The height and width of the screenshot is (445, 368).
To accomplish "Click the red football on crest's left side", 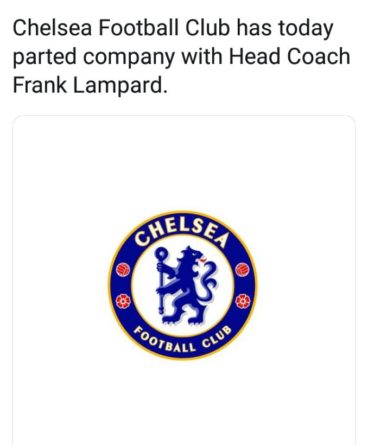I will click(123, 270).
